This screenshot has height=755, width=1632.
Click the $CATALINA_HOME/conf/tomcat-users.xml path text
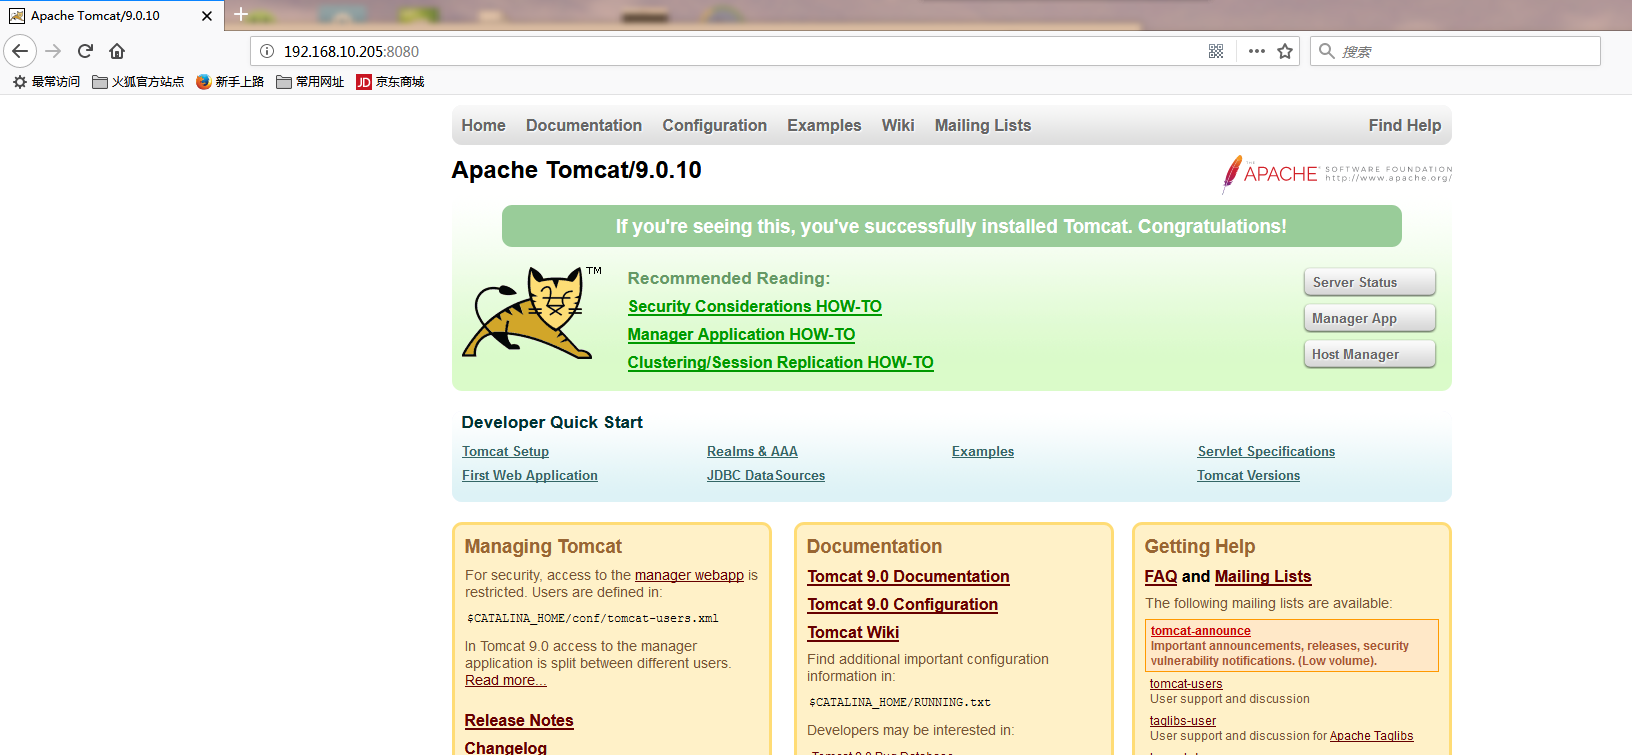[x=593, y=619]
